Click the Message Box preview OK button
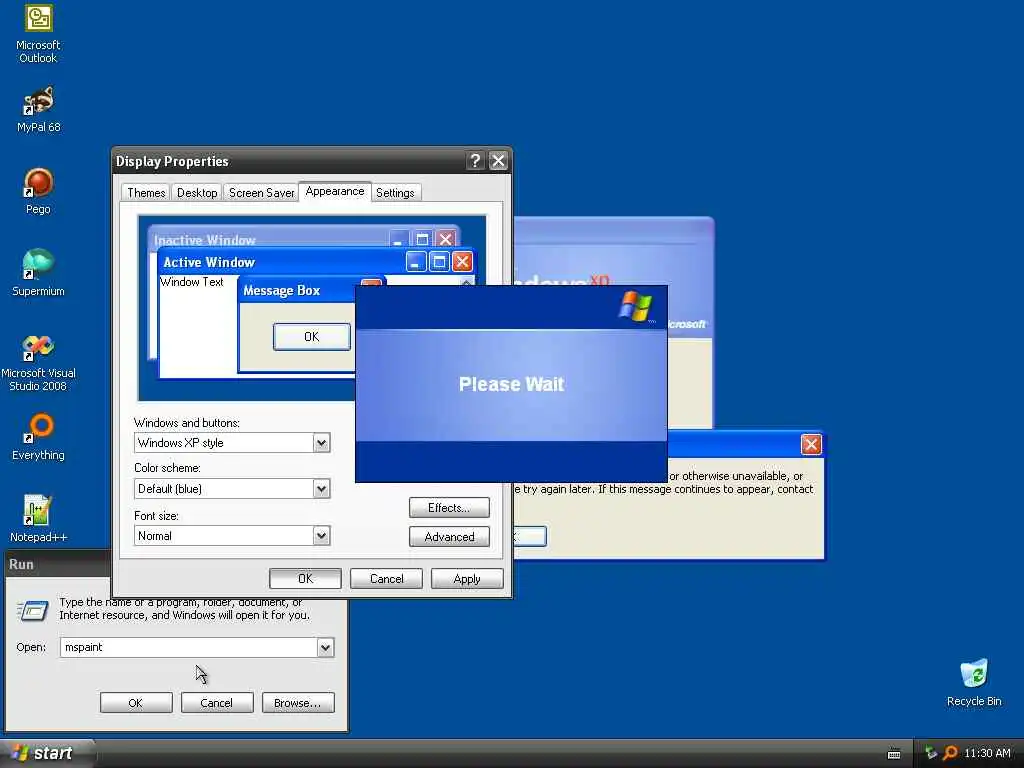 pos(312,336)
